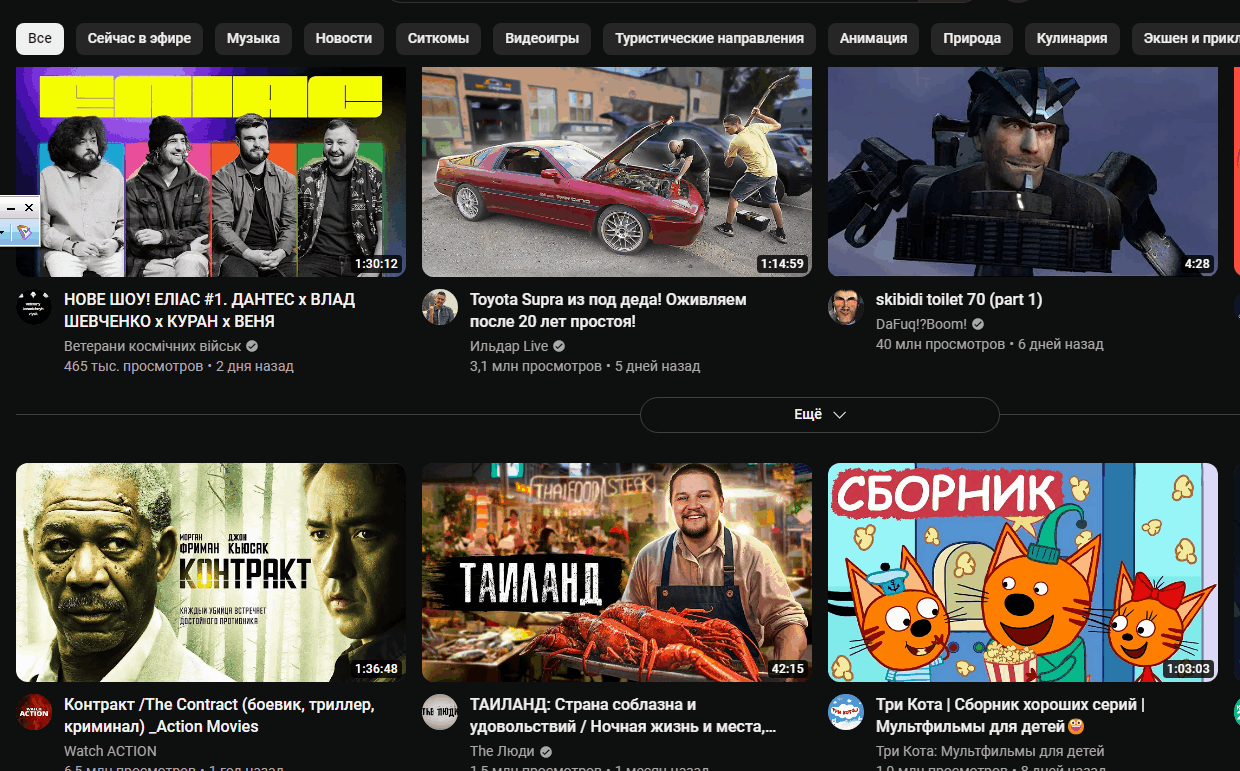Open DaFuq!?Boom! channel avatar
The image size is (1240, 771).
846,307
